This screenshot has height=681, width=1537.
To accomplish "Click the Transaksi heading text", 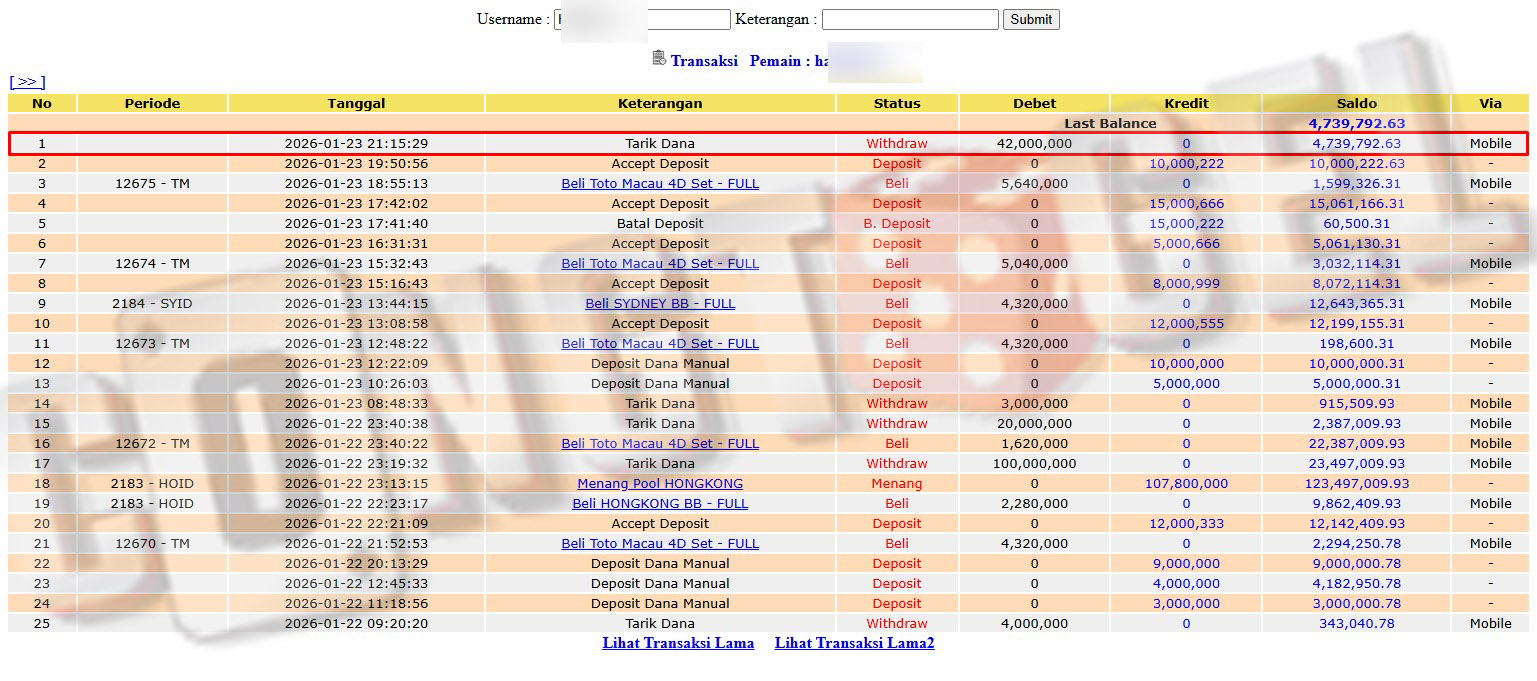I will click(704, 61).
